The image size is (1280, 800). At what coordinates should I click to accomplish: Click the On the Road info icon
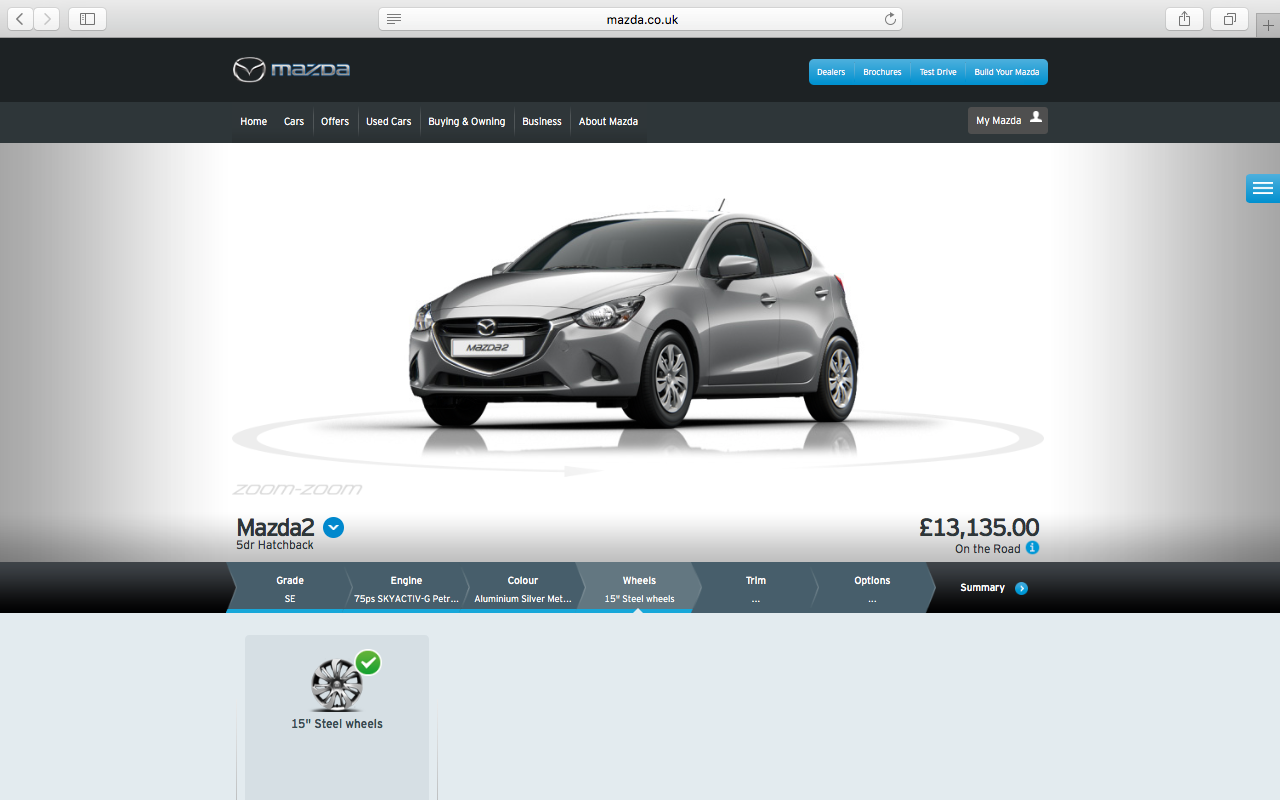click(x=1033, y=548)
